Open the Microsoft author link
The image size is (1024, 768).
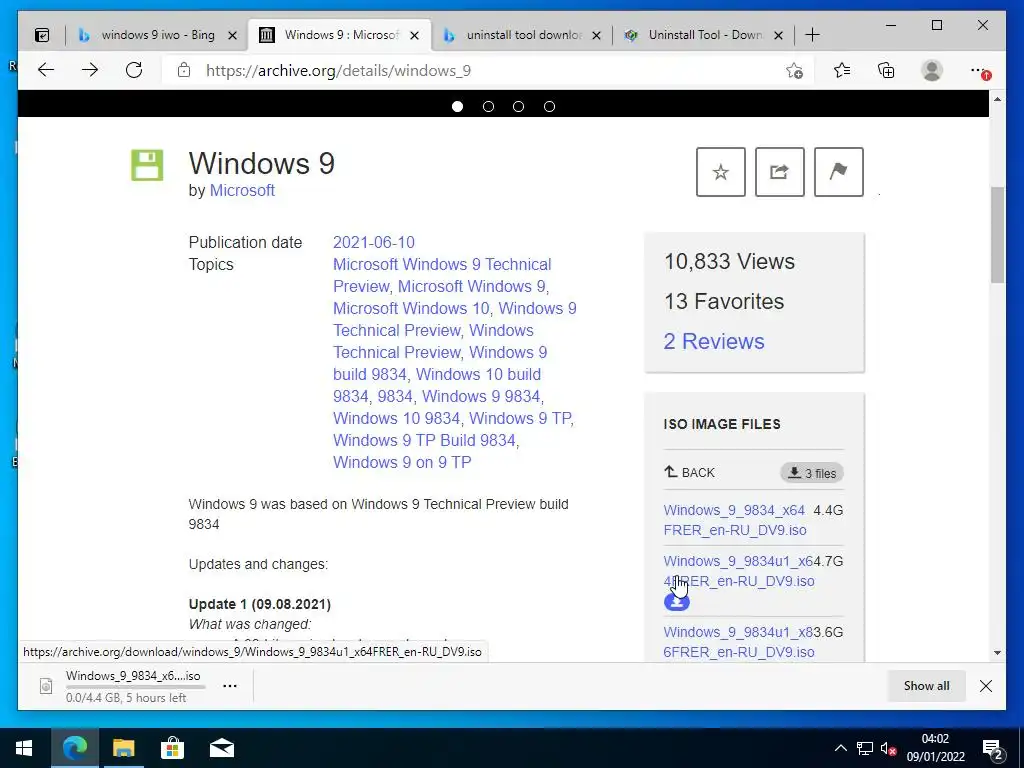[242, 191]
